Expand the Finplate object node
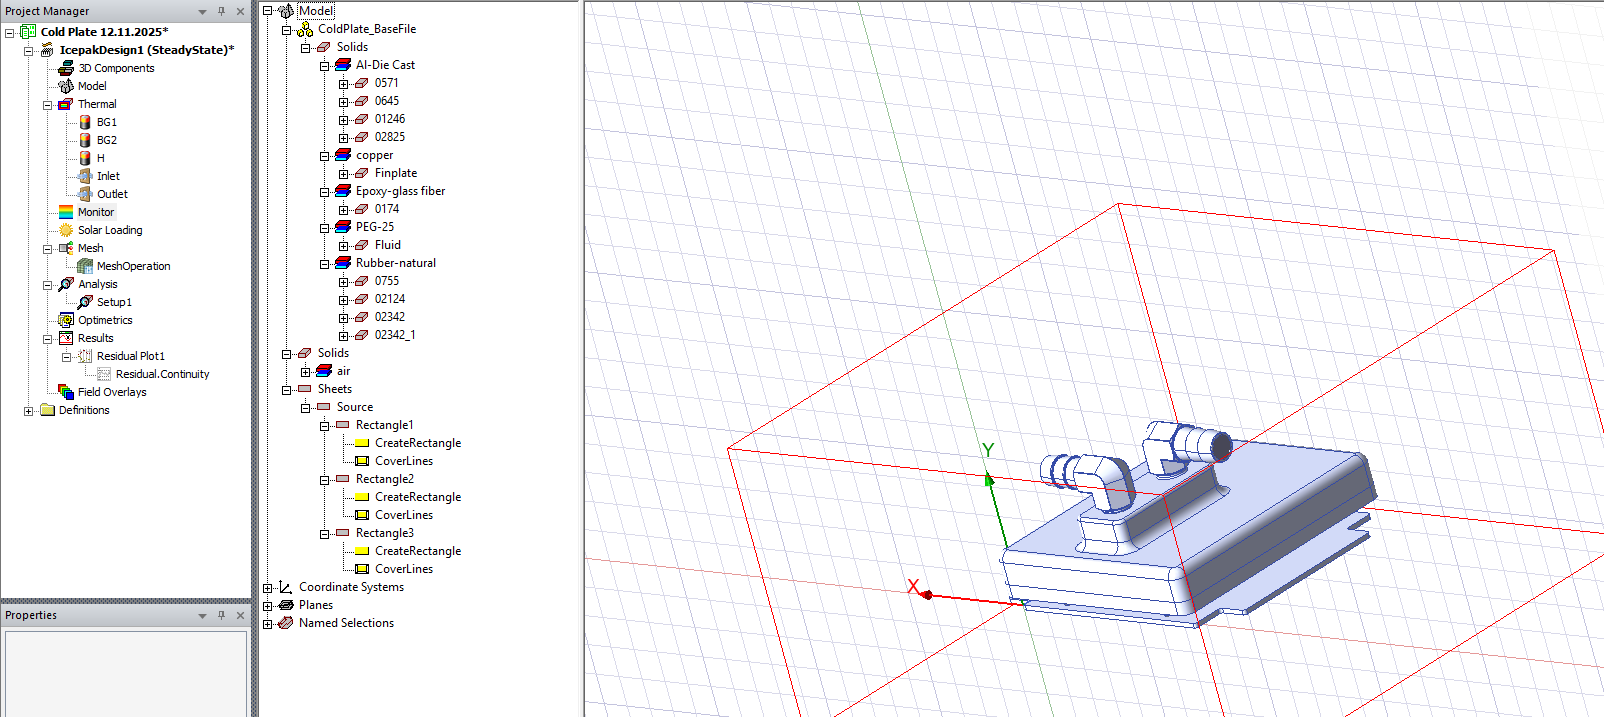Image resolution: width=1604 pixels, height=717 pixels. 343,174
